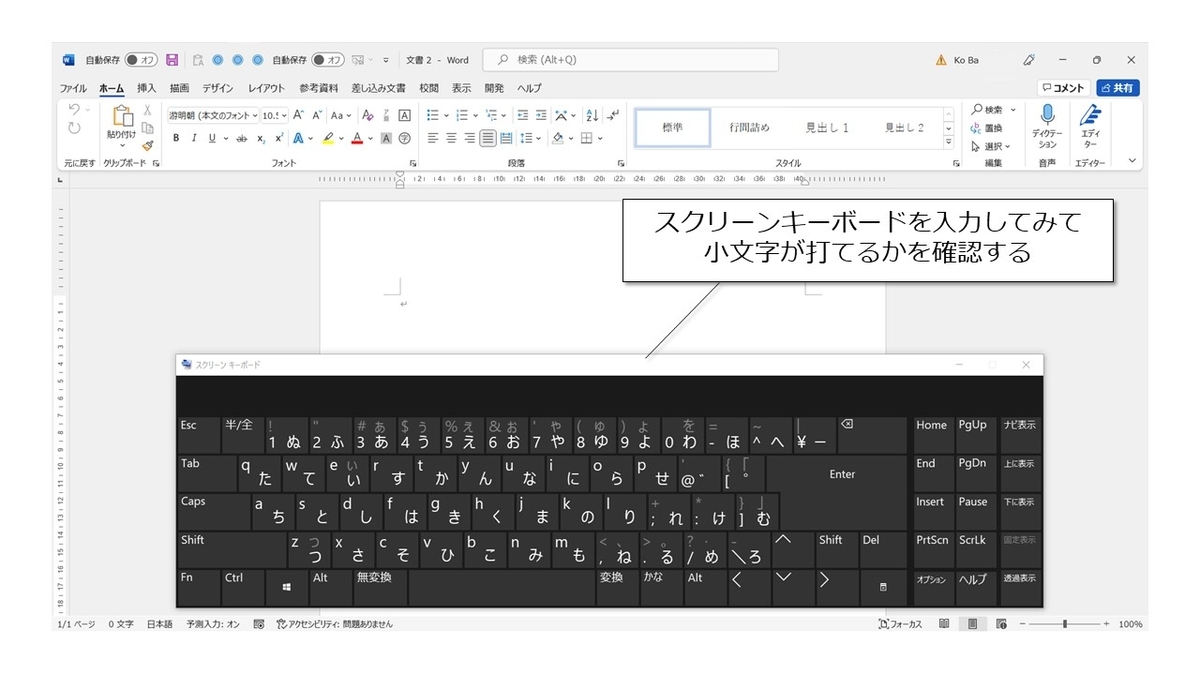Image resolution: width=1200 pixels, height=675 pixels.
Task: Click the bulleted list icon
Action: 433,115
